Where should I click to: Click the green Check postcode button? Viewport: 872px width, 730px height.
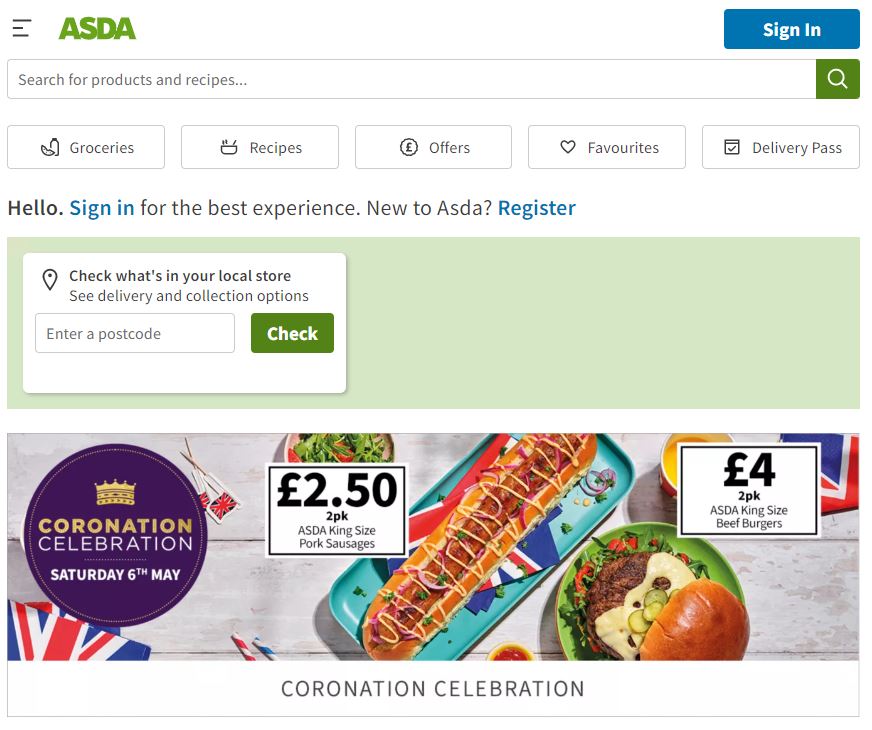293,333
